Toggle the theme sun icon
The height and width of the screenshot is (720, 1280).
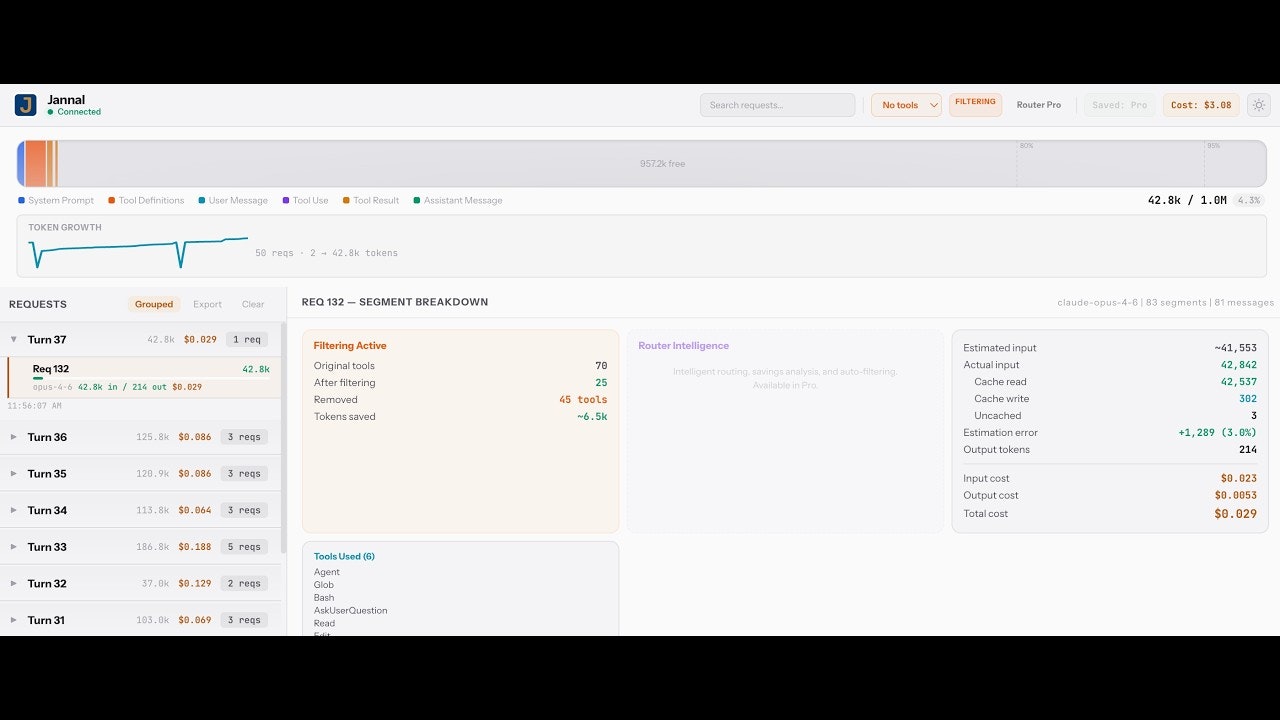pos(1258,104)
